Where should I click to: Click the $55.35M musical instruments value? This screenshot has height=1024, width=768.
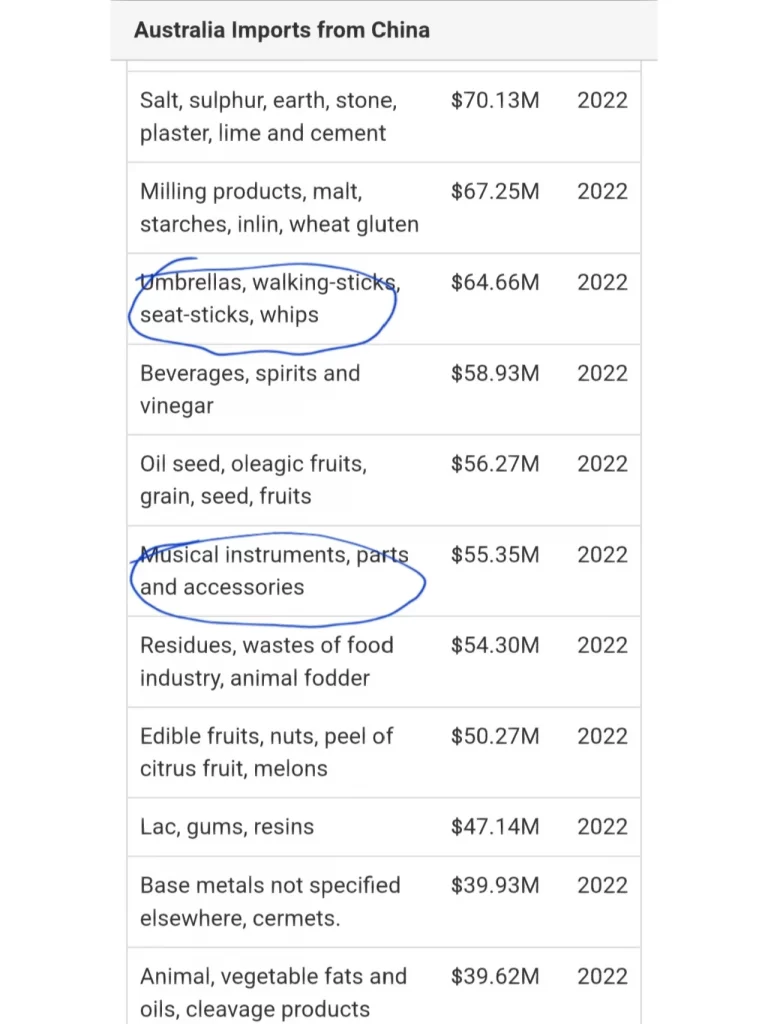pos(495,554)
